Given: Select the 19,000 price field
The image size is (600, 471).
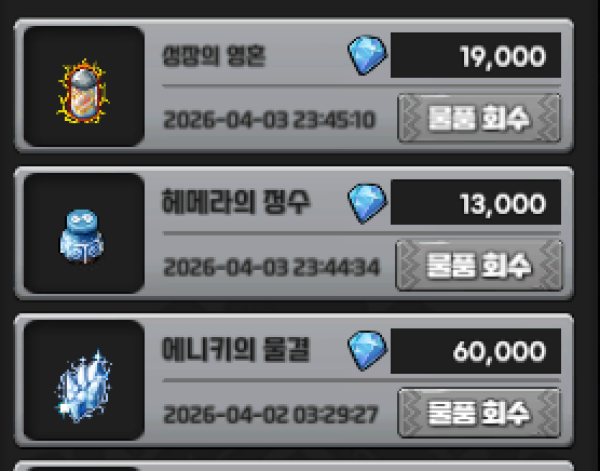Looking at the screenshot, I should coord(476,55).
